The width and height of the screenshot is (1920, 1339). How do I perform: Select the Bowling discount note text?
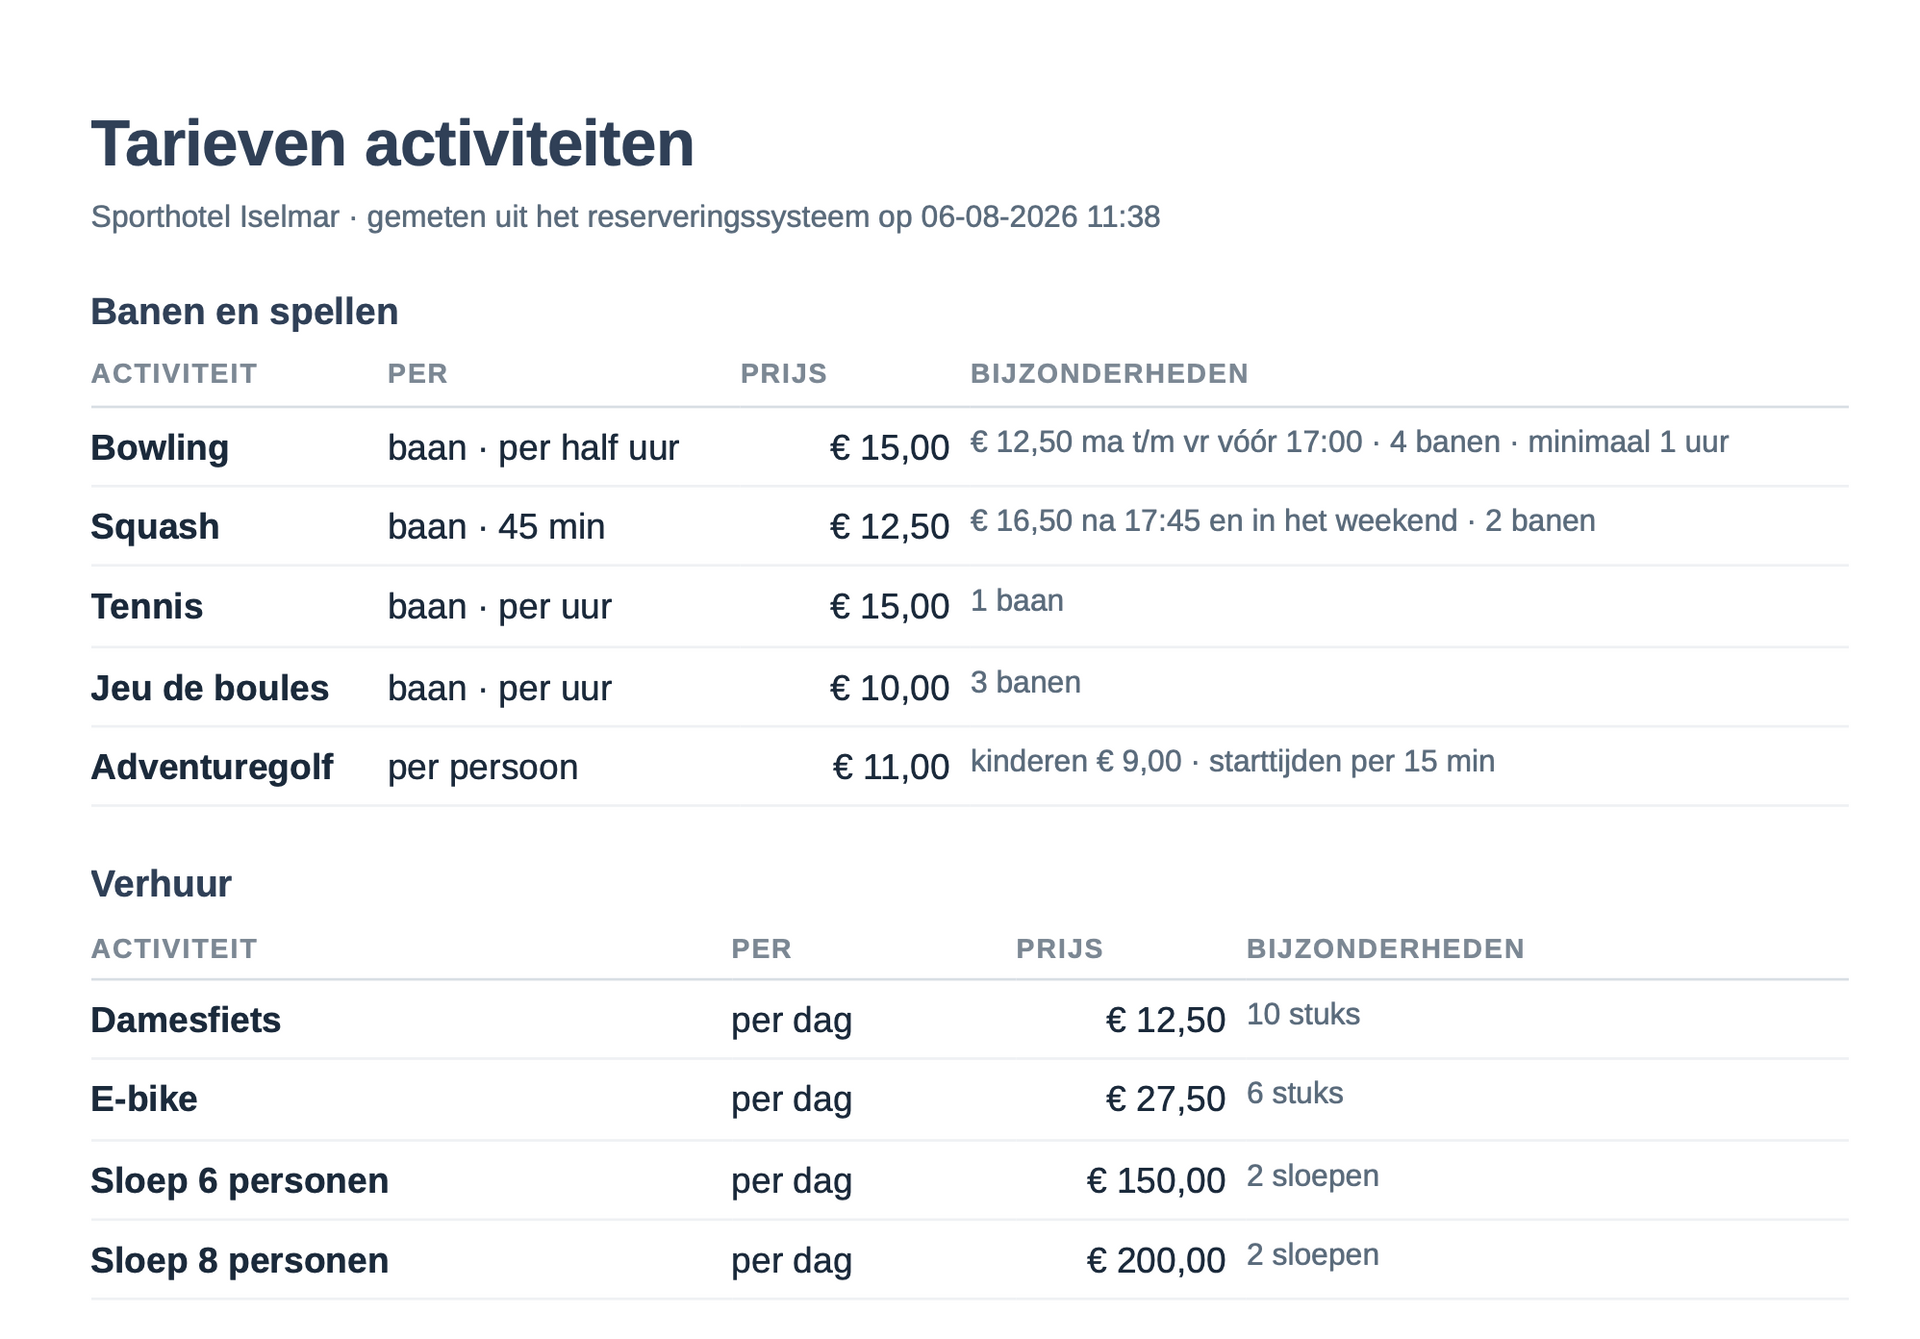1349,442
